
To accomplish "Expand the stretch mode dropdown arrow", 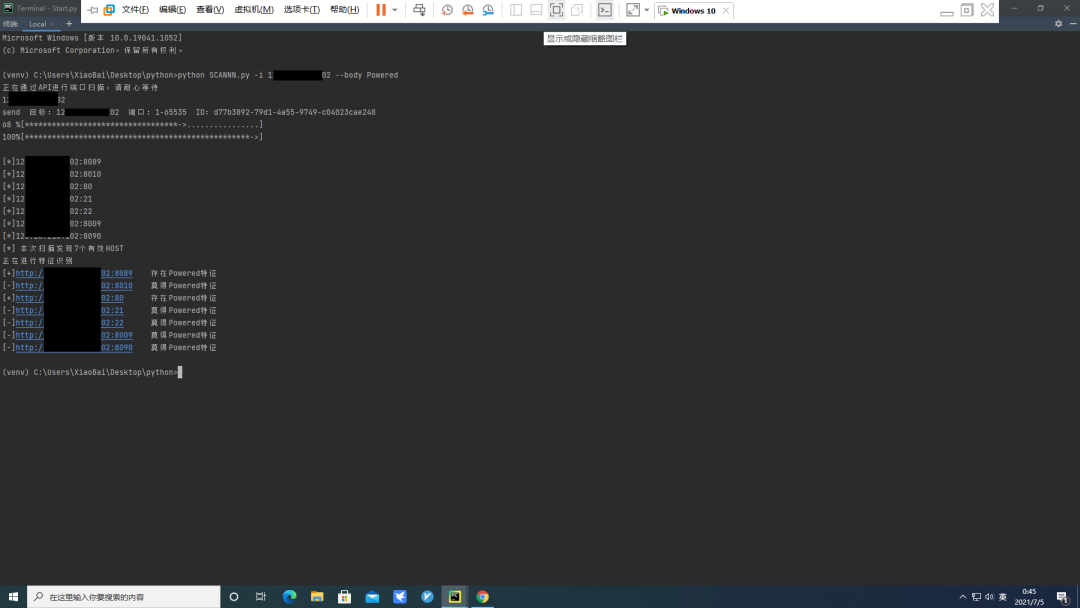I will 647,10.
